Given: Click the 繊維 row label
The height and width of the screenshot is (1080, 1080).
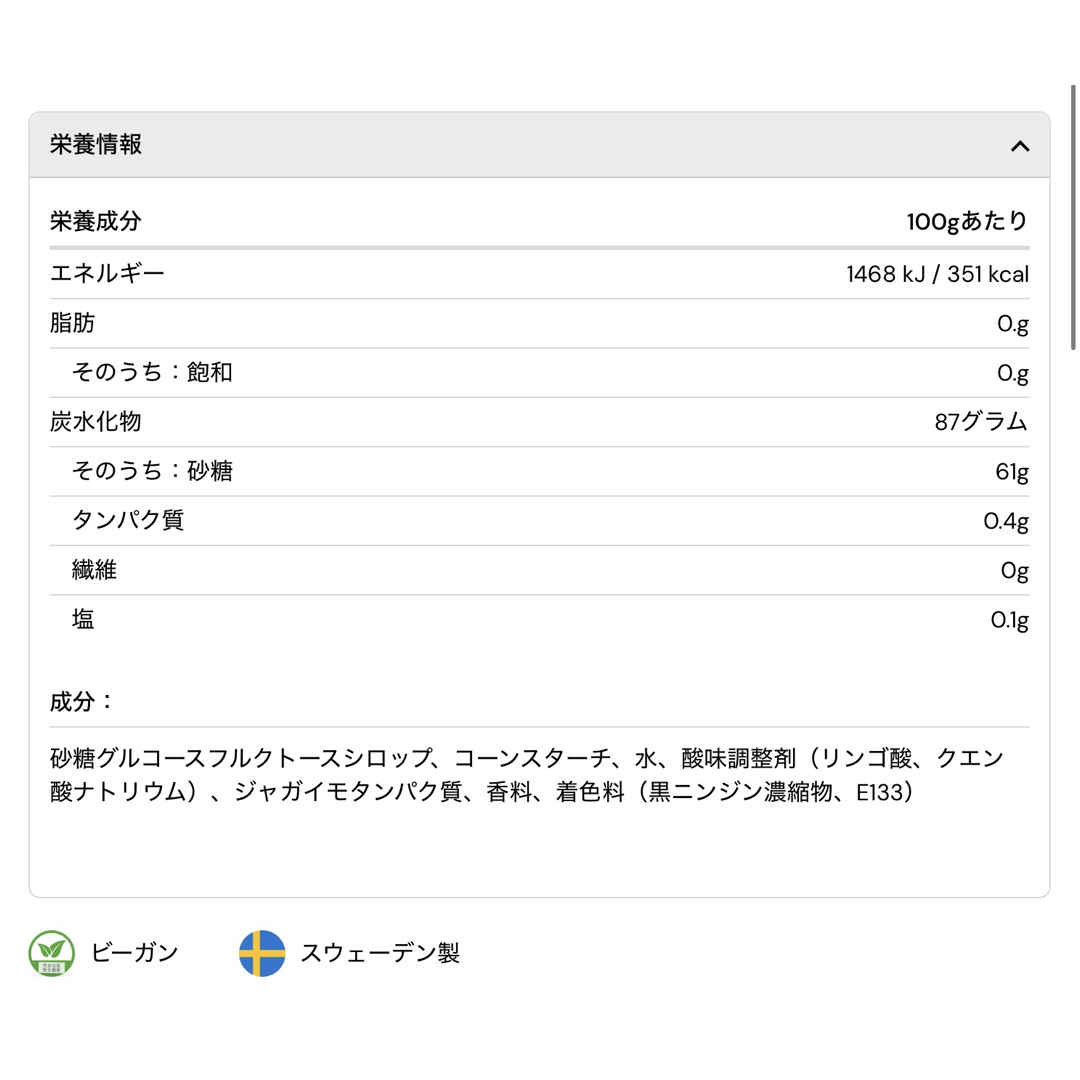Looking at the screenshot, I should [94, 570].
